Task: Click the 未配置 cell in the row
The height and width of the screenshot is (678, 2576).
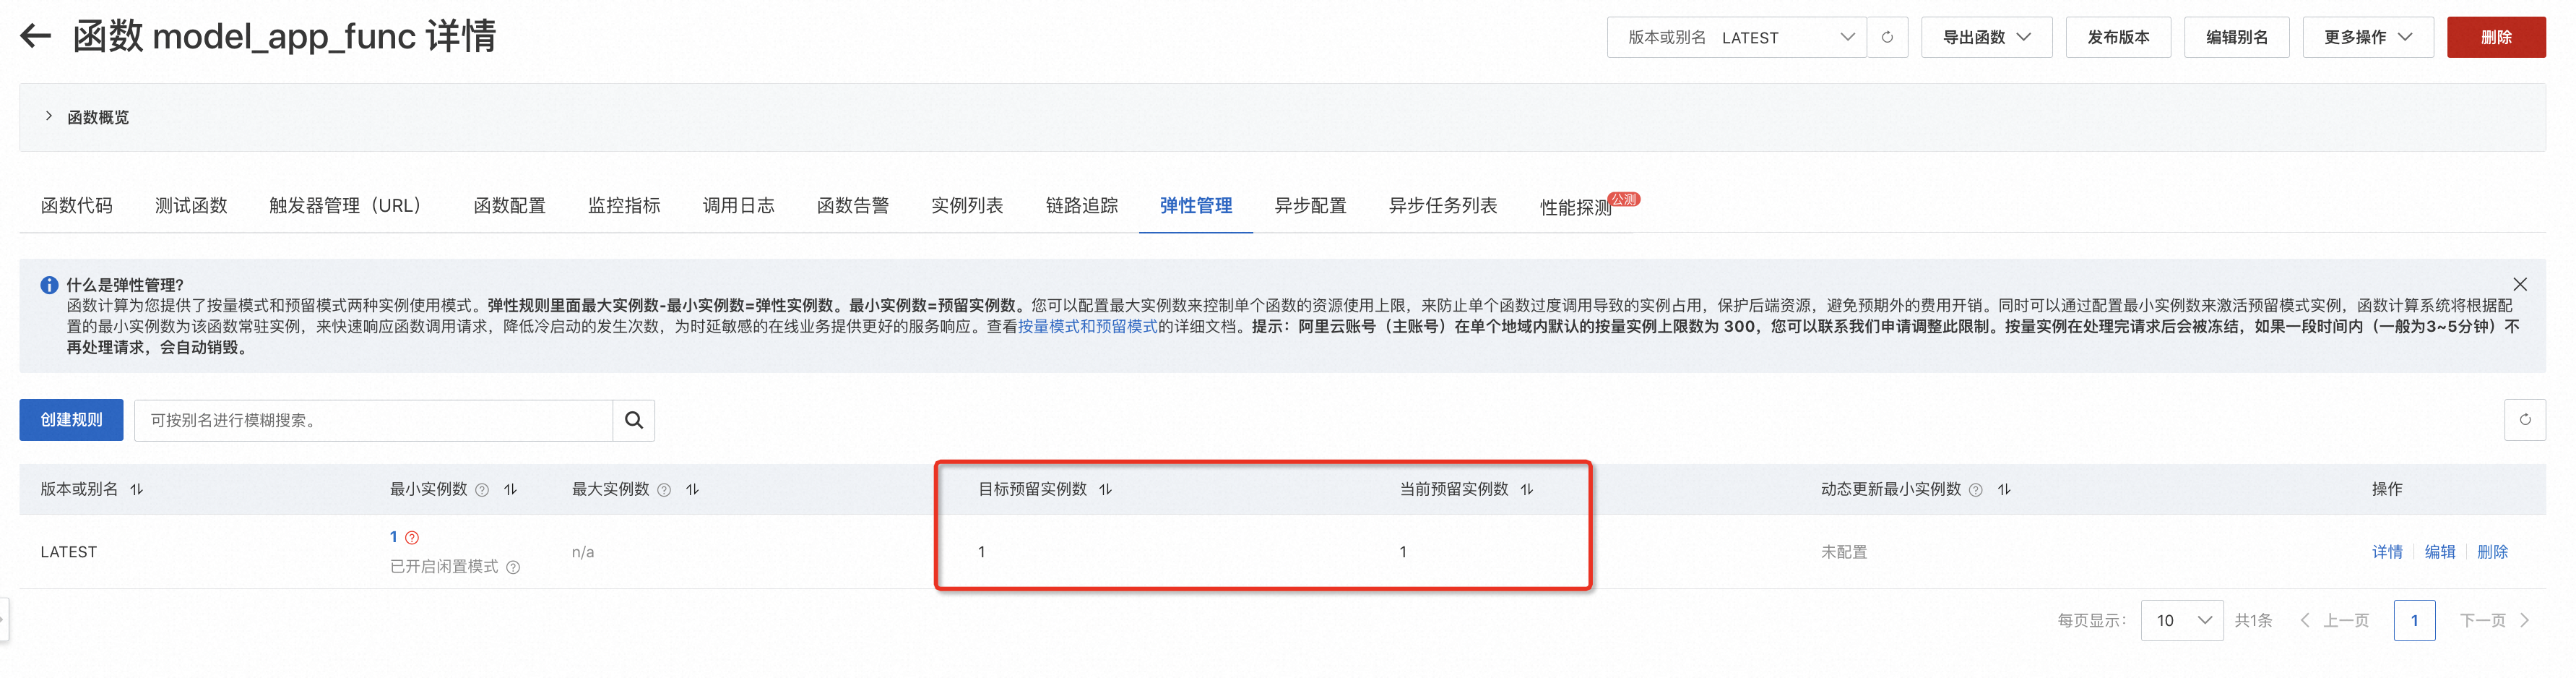Action: tap(1844, 552)
